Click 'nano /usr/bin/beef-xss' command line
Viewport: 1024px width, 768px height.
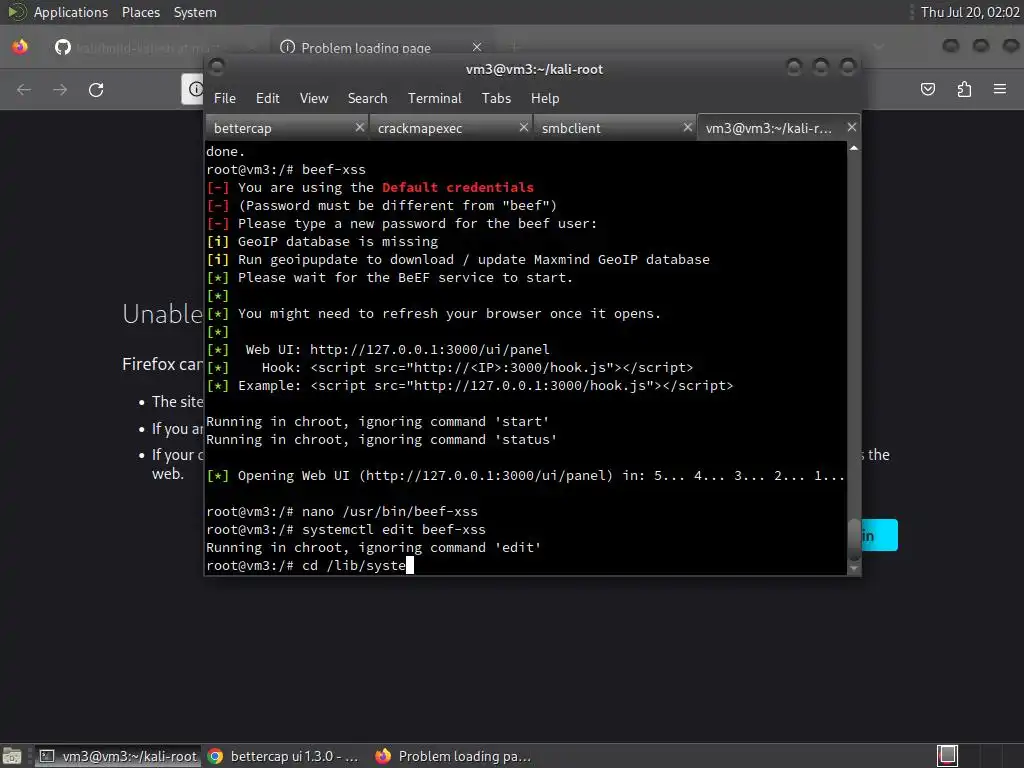point(342,511)
